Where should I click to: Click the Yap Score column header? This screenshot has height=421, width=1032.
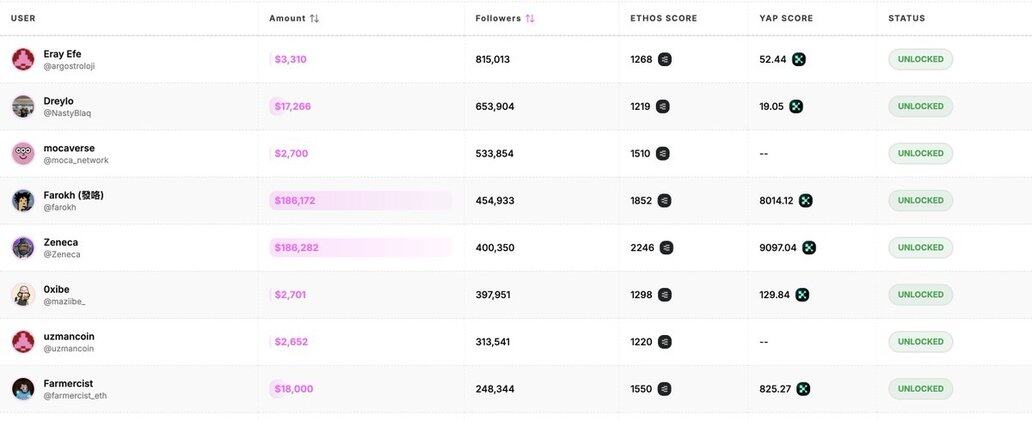point(786,18)
